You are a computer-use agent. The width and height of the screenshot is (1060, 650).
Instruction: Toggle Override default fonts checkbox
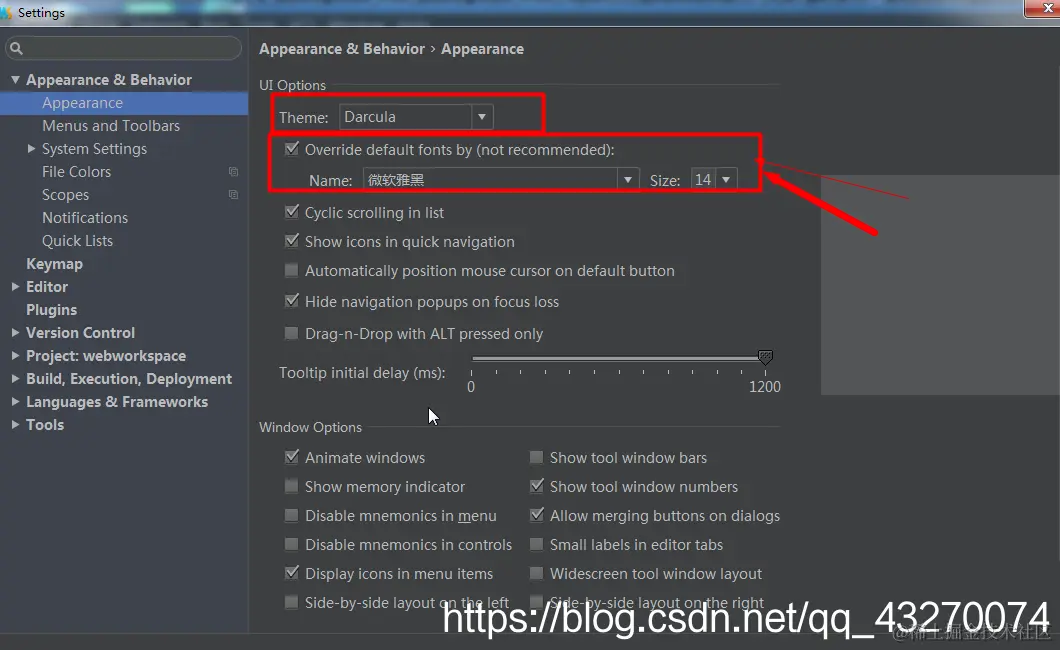[291, 149]
